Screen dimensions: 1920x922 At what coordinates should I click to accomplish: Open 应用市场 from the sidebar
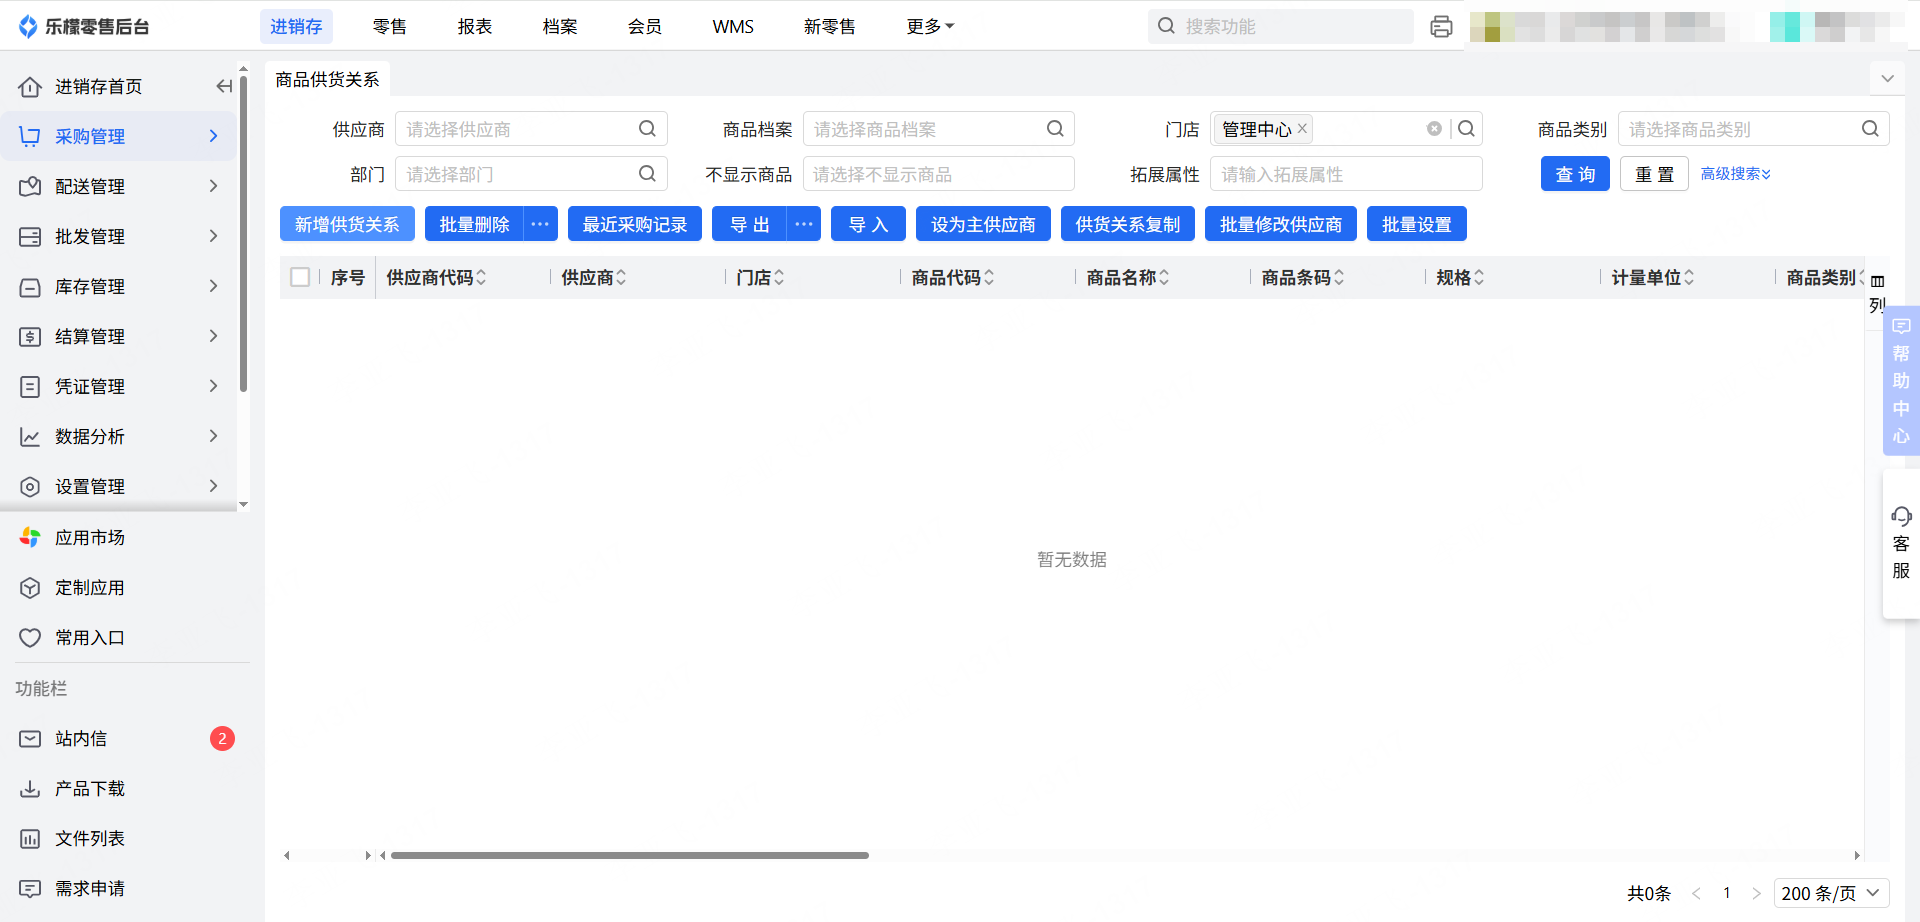pos(90,538)
